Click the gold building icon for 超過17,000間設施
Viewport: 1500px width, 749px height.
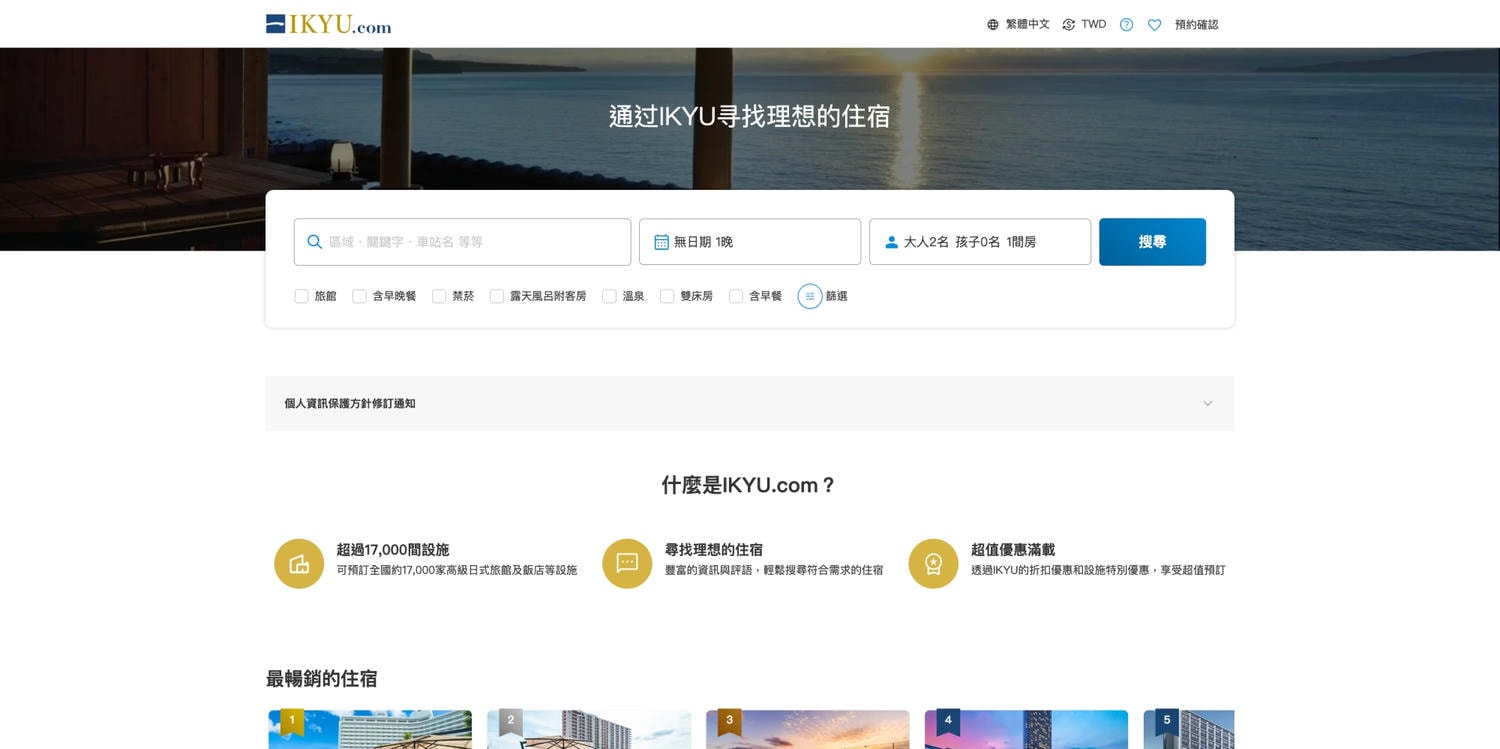299,563
